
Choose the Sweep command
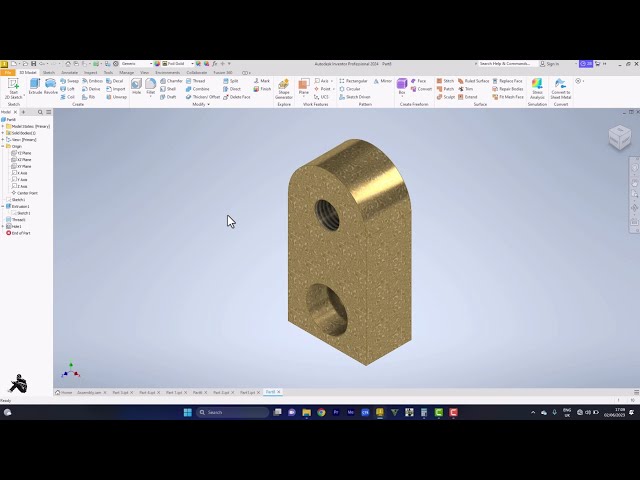click(69, 81)
